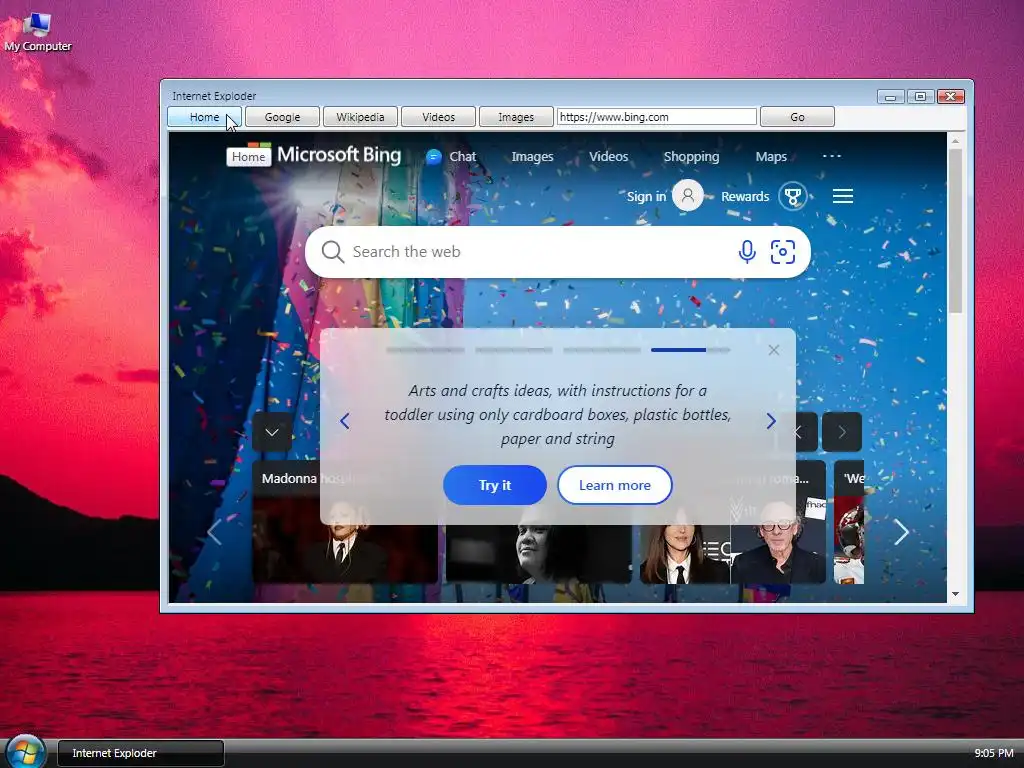Click the page vertical scrollbar thumb
The width and height of the screenshot is (1024, 768).
point(955,231)
